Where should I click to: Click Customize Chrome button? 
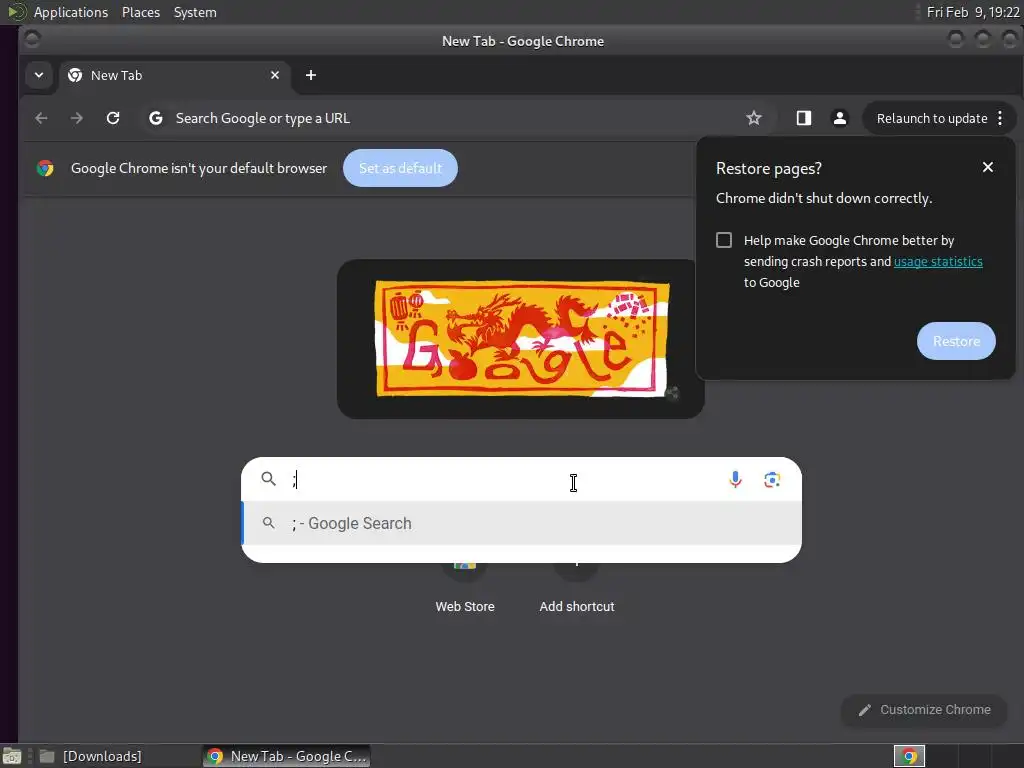[924, 710]
